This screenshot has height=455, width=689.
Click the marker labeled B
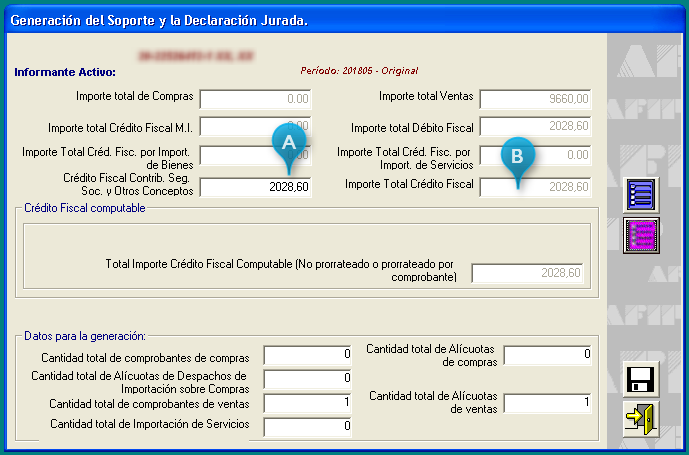coord(517,156)
